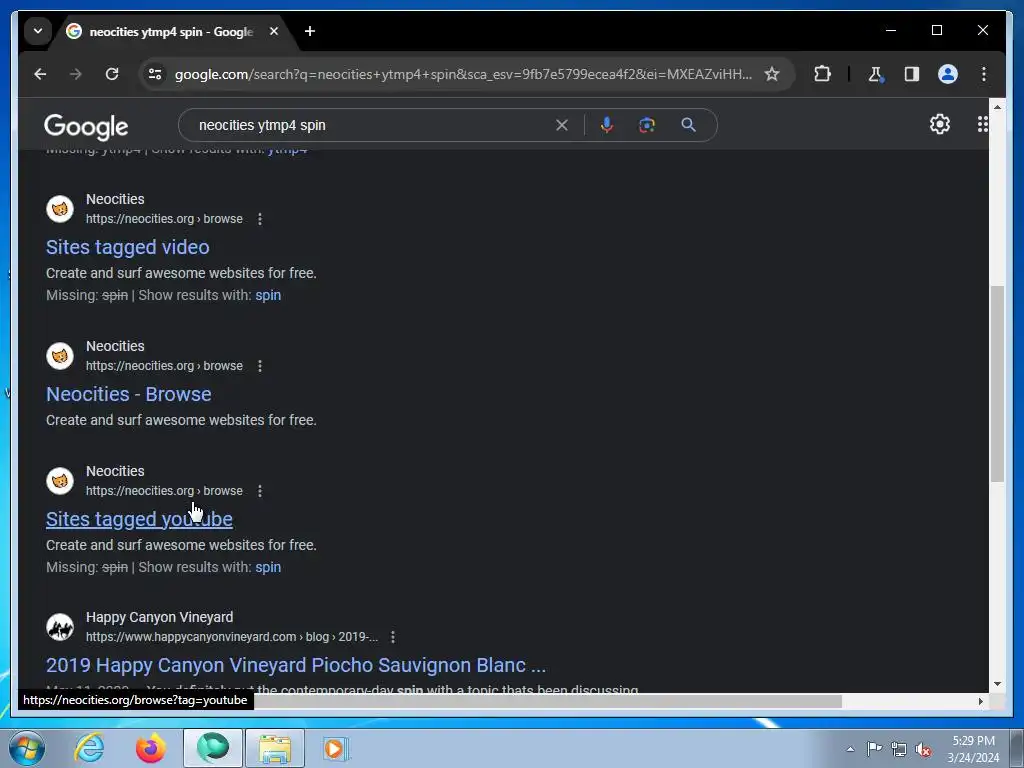The width and height of the screenshot is (1024, 768).
Task: Click the muted volume tray icon
Action: coord(923,749)
